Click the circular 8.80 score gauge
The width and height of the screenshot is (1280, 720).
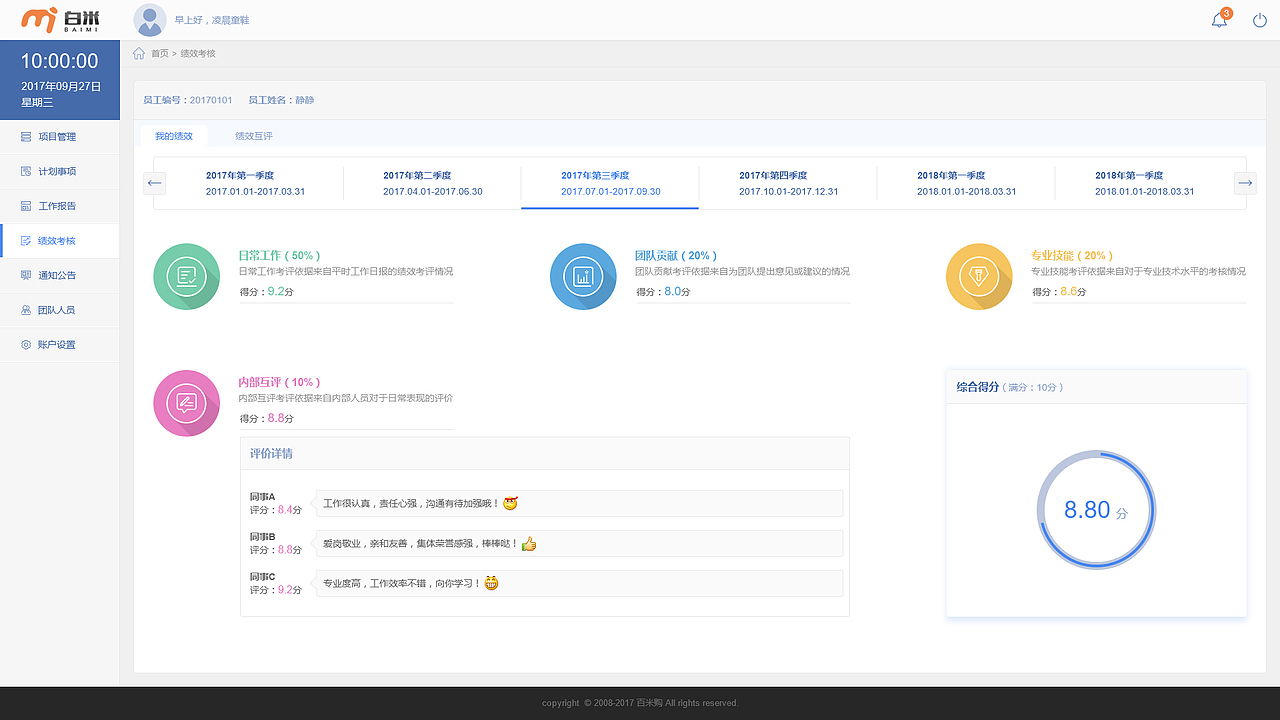click(1096, 510)
